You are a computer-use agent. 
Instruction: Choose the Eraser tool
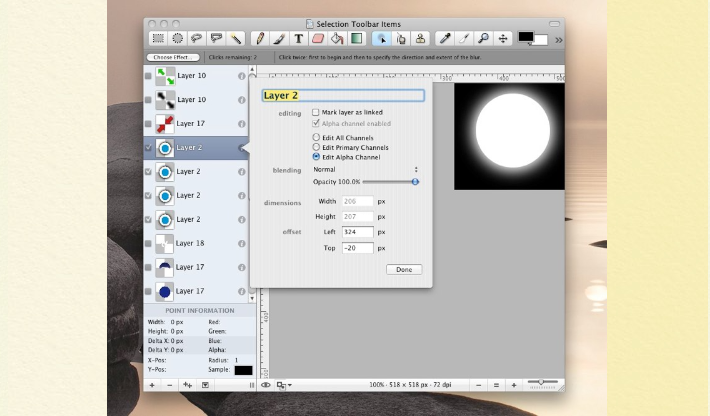(x=318, y=39)
